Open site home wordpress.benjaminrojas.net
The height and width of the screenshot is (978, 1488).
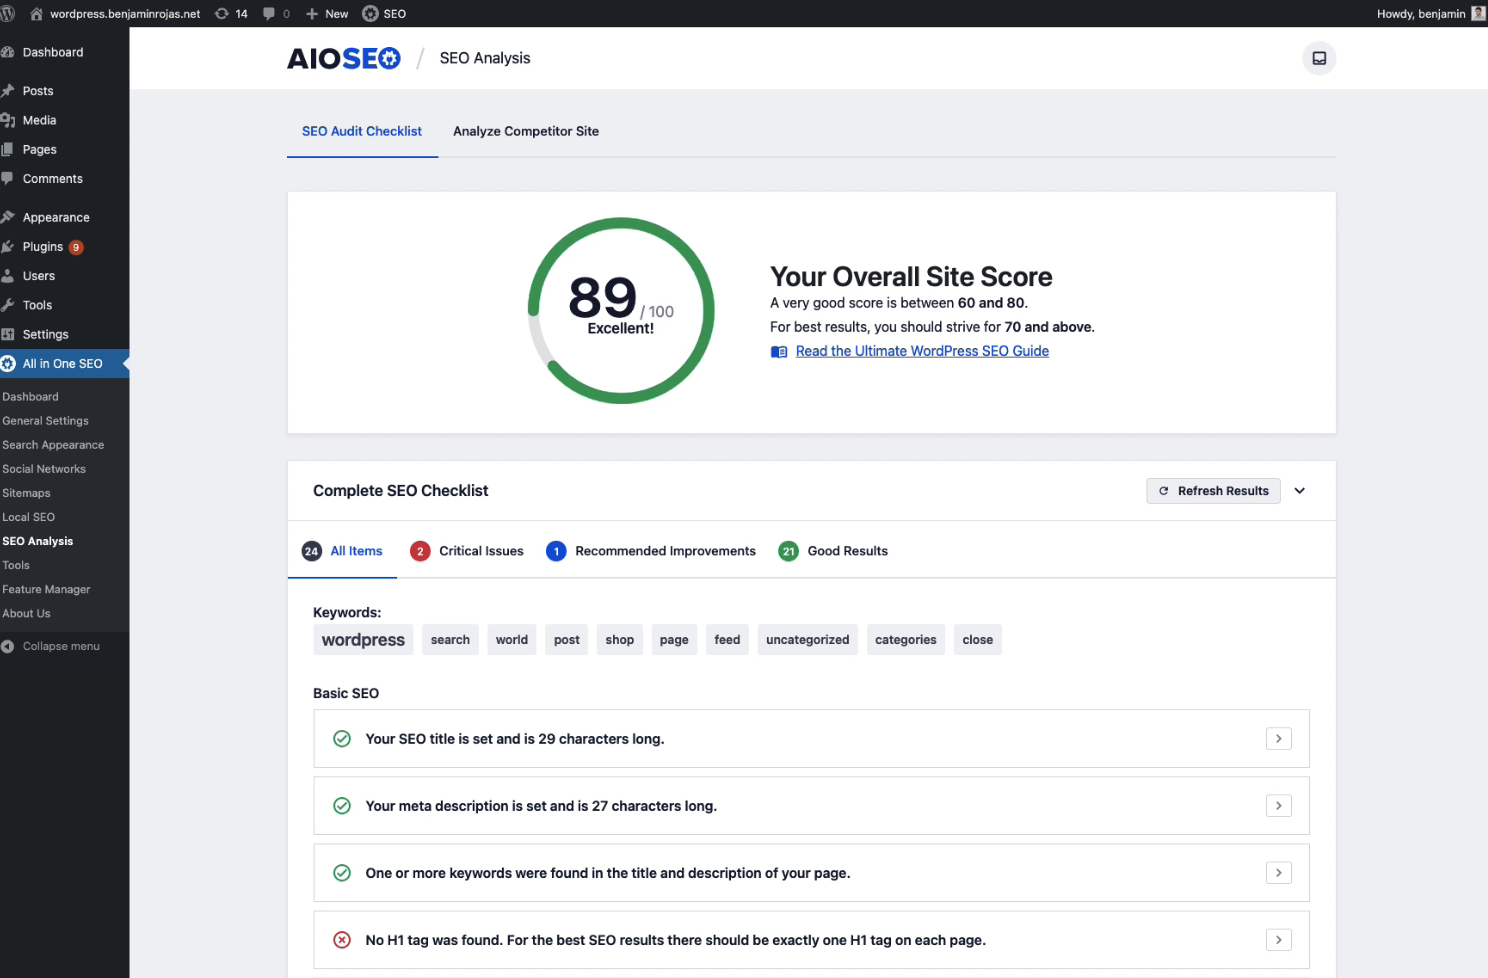[115, 14]
